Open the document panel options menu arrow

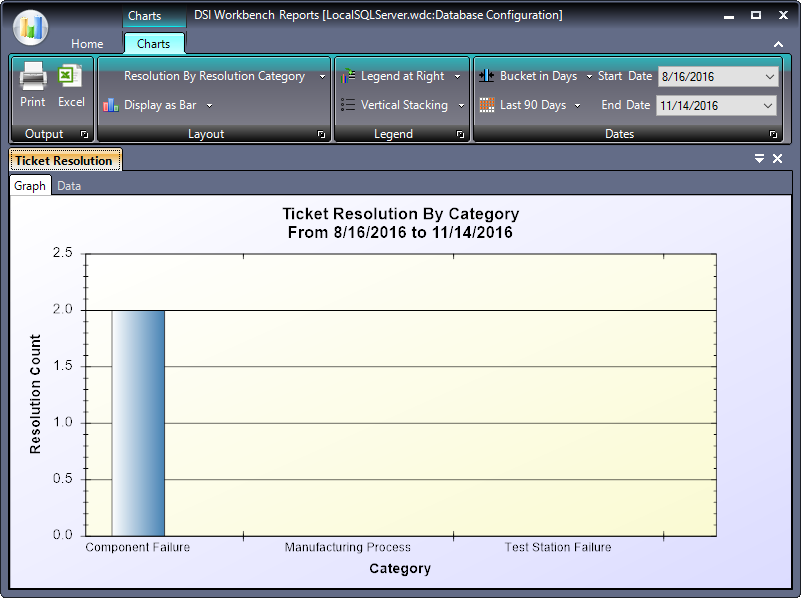click(759, 159)
